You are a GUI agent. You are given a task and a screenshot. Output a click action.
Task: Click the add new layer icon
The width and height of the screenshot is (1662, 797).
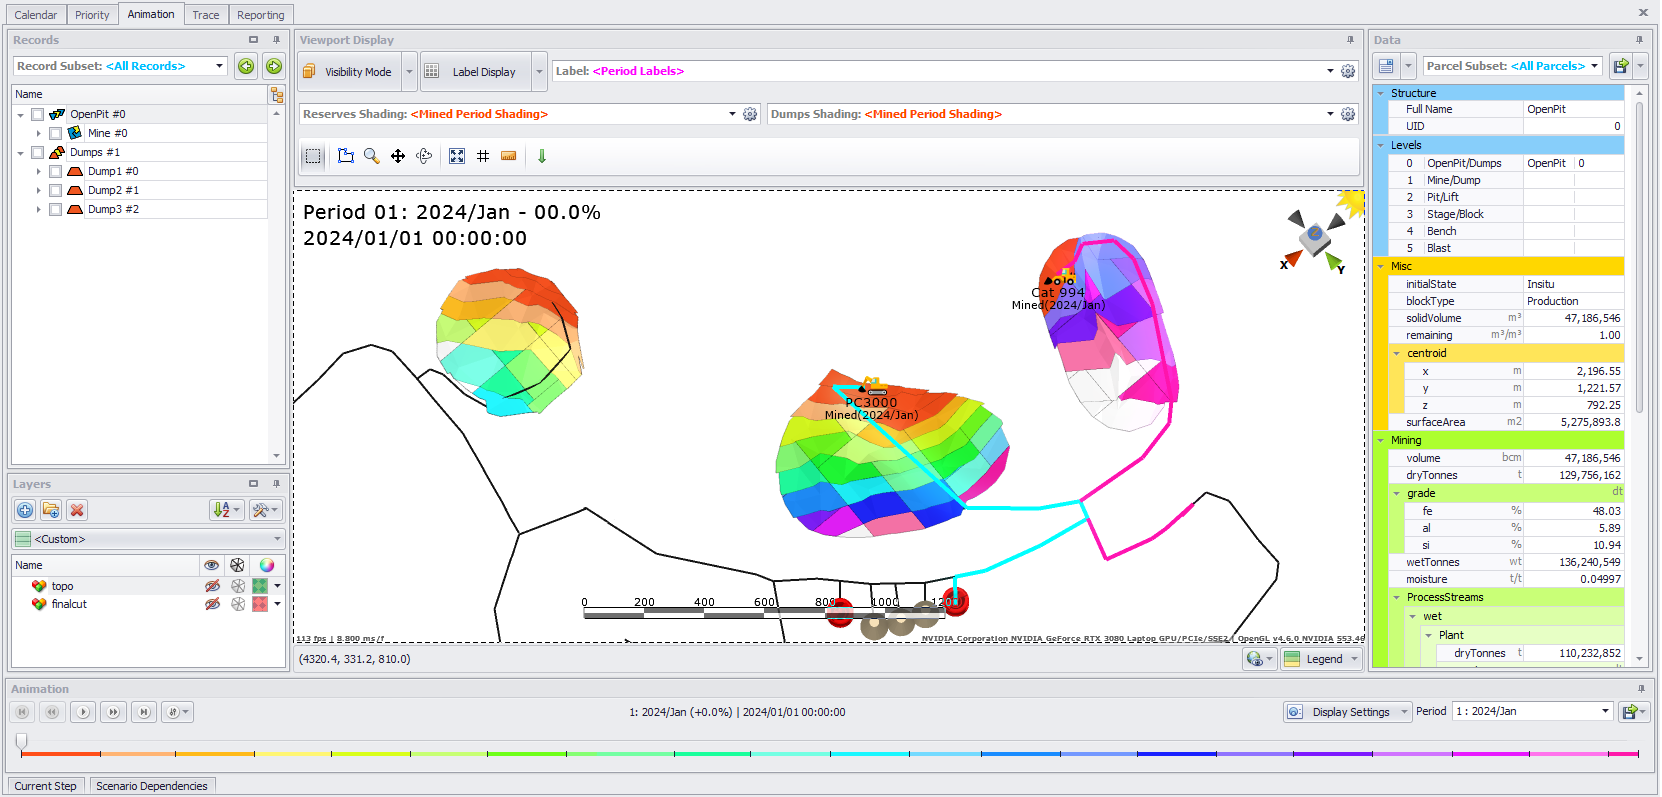click(25, 510)
